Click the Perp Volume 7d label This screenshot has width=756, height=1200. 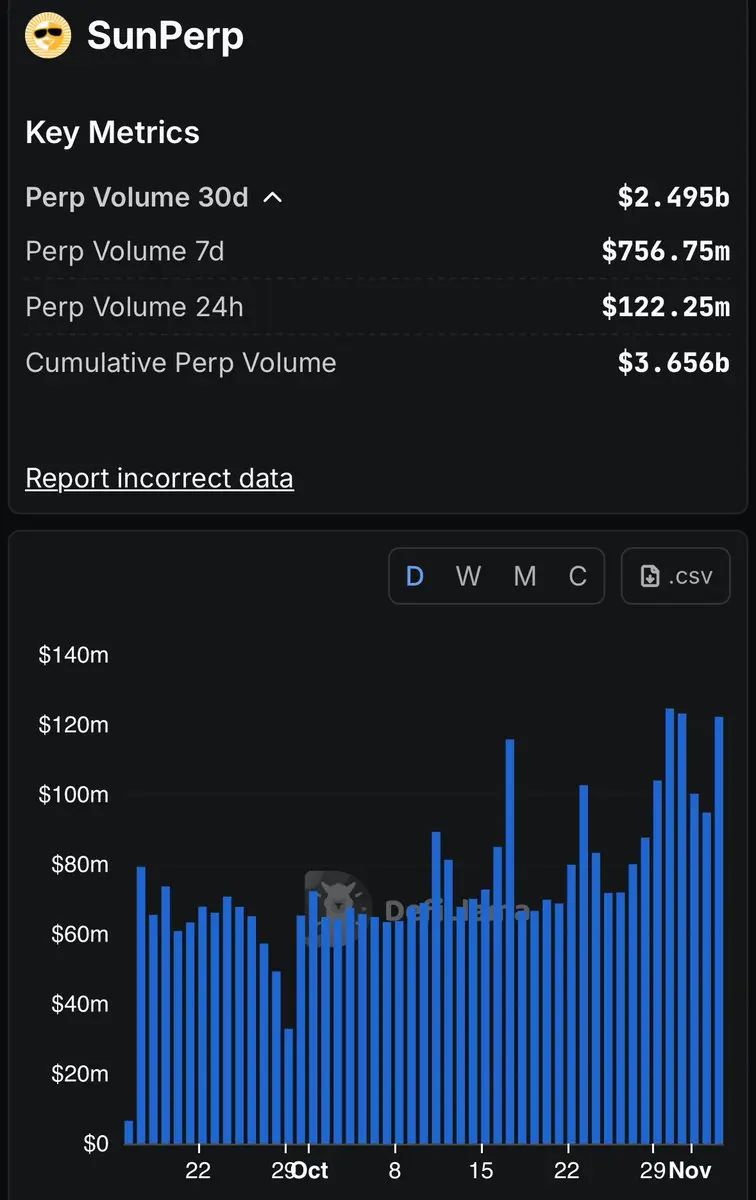click(125, 251)
